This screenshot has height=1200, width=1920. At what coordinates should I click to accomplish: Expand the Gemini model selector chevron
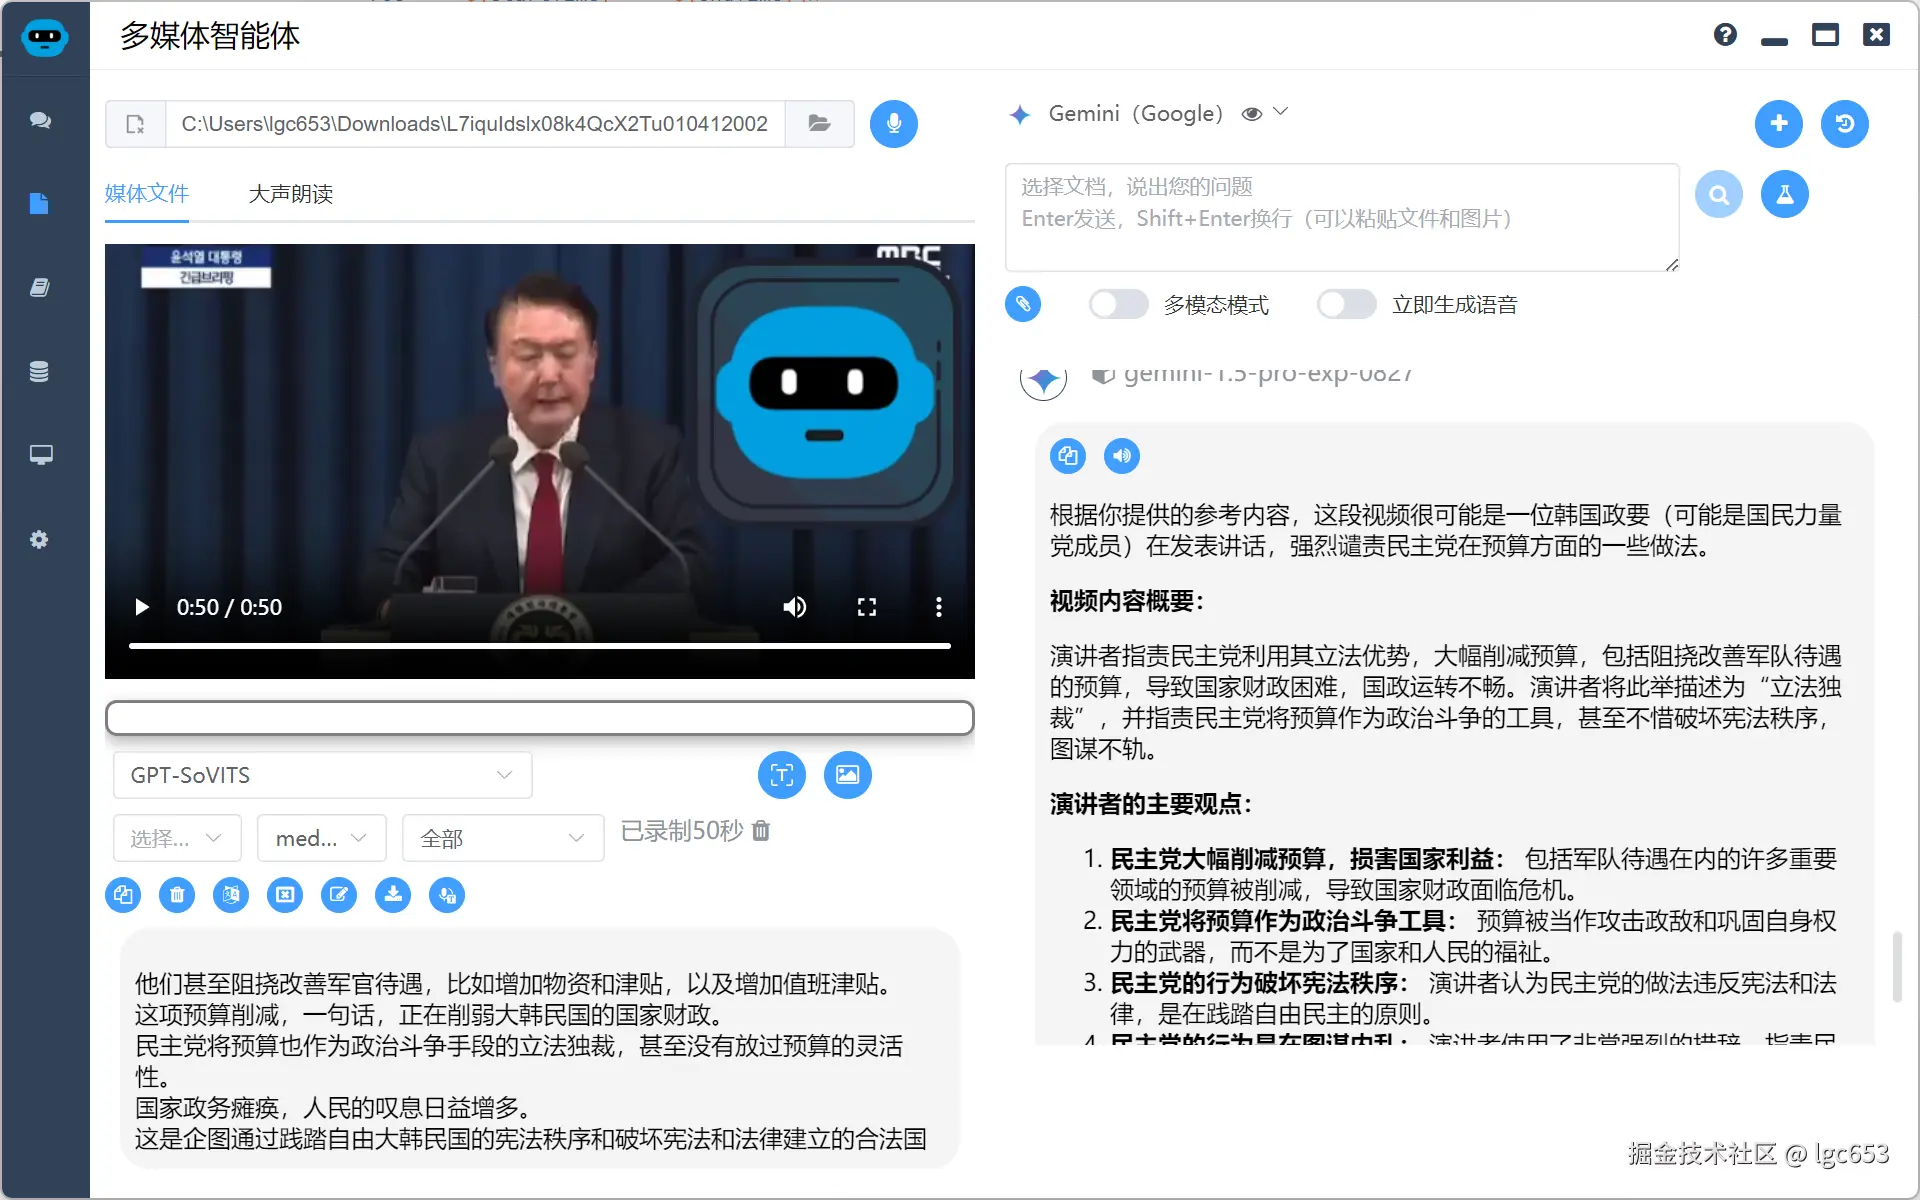[1281, 112]
